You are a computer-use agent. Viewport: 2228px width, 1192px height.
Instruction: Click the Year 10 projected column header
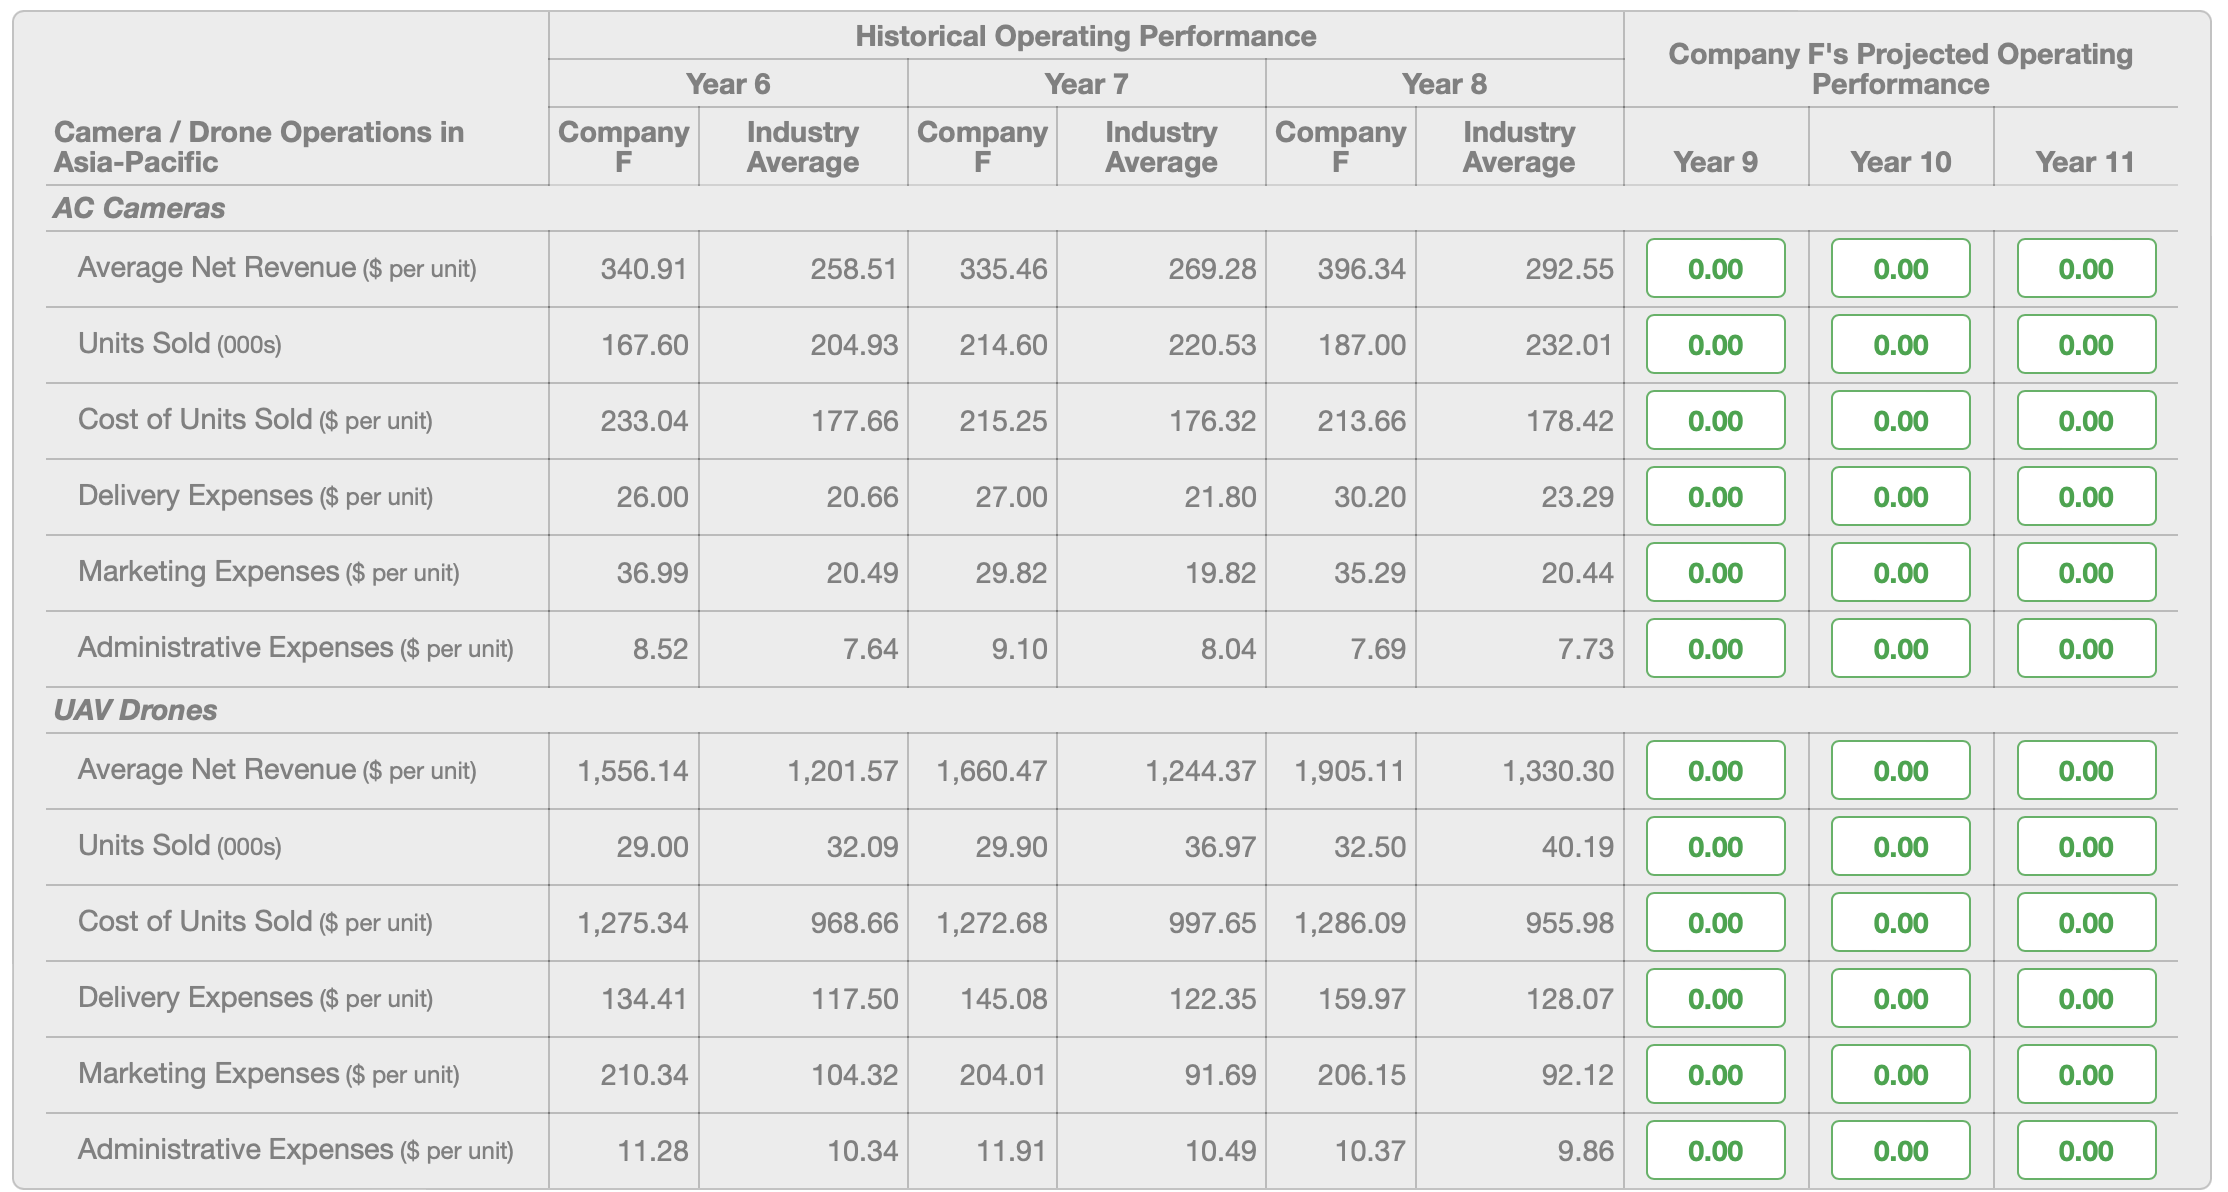click(x=1900, y=162)
